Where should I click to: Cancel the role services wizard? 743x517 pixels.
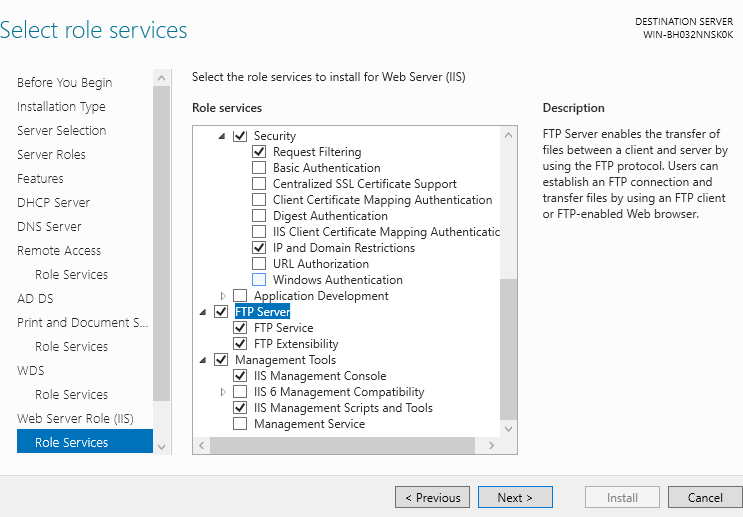coord(705,497)
